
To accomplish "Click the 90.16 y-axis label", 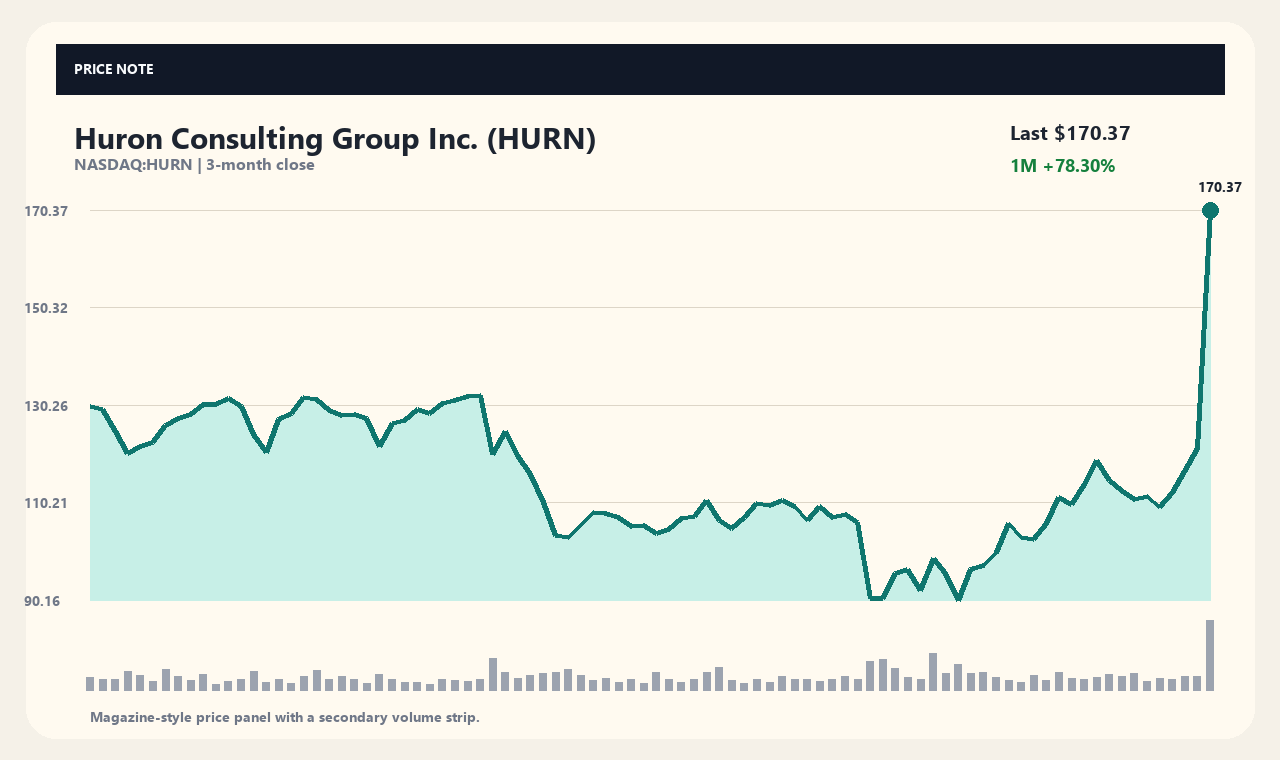I will click(42, 601).
